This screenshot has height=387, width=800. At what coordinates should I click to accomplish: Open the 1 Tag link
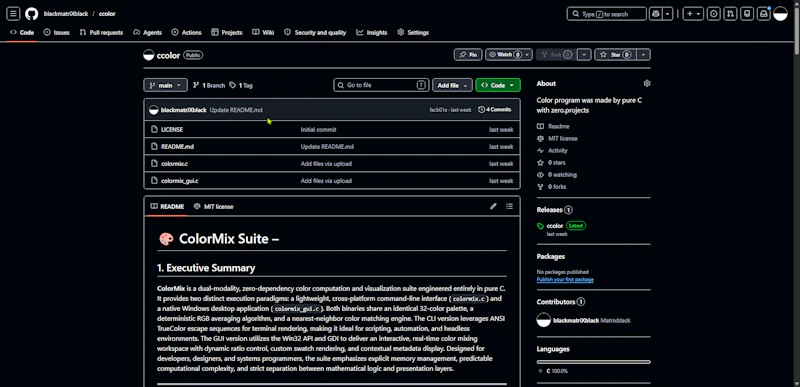click(241, 85)
